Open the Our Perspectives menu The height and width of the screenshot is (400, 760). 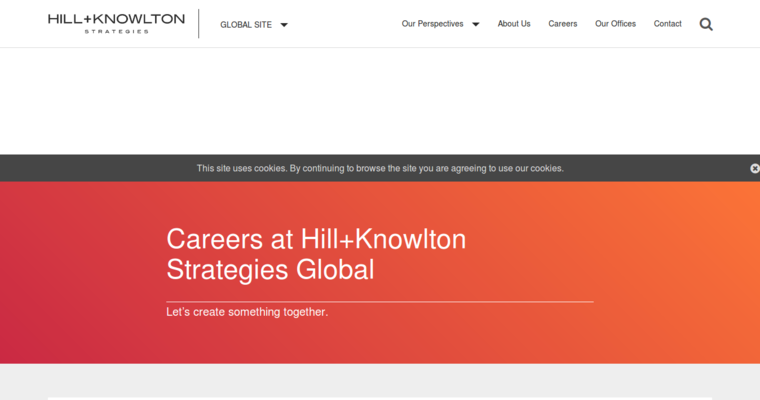click(x=440, y=24)
